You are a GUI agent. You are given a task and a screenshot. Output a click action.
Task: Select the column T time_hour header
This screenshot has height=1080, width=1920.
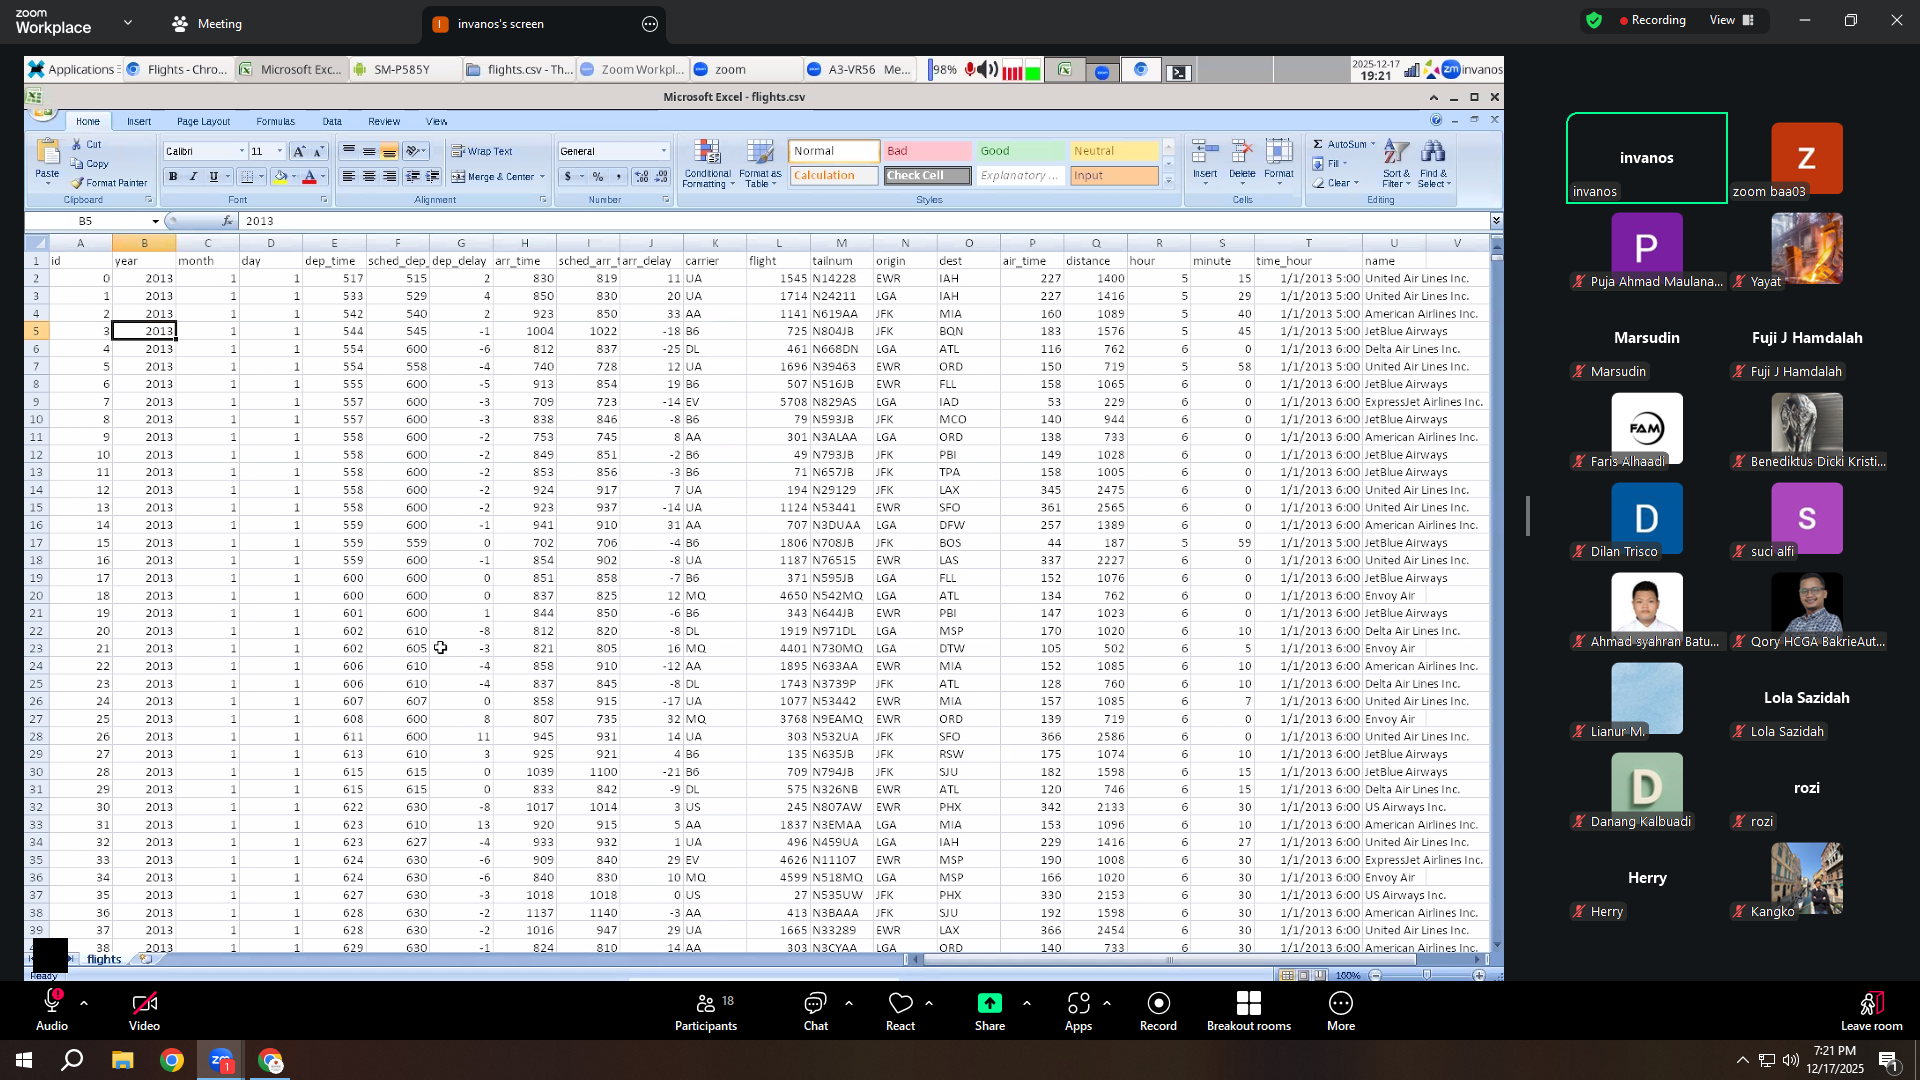click(1308, 243)
